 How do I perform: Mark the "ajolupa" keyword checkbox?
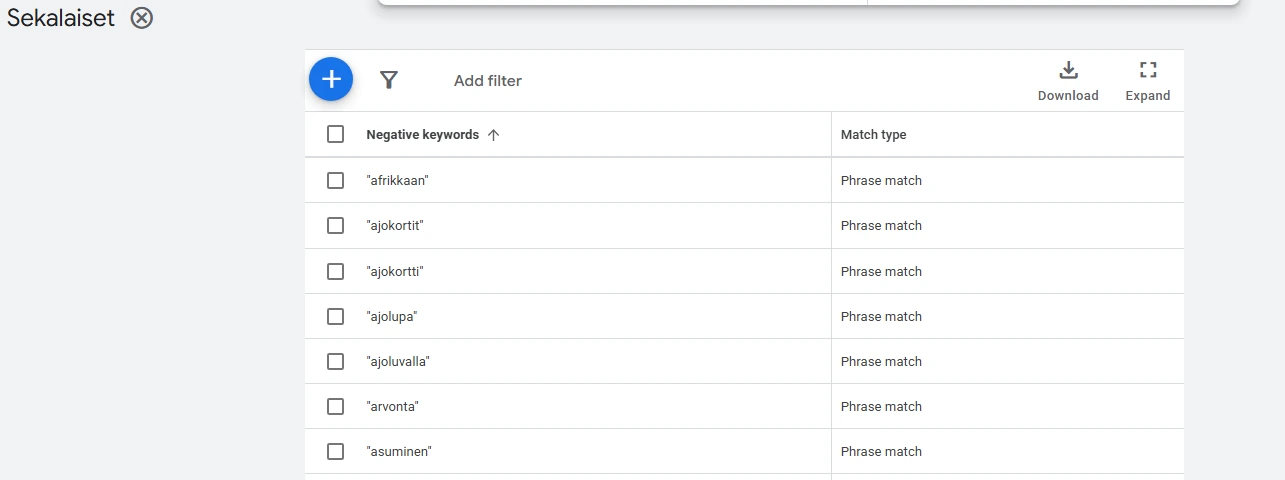(336, 316)
